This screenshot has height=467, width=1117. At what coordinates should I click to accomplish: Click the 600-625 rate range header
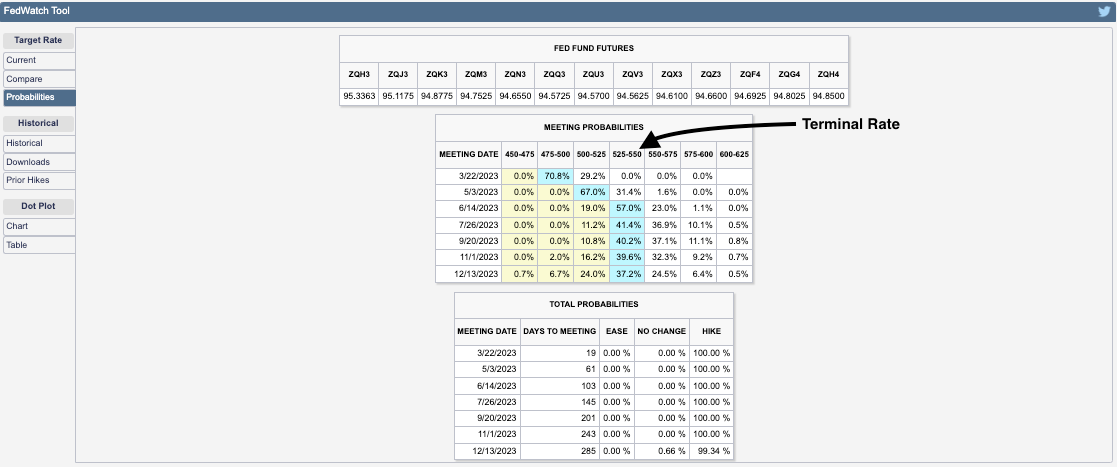(x=734, y=154)
